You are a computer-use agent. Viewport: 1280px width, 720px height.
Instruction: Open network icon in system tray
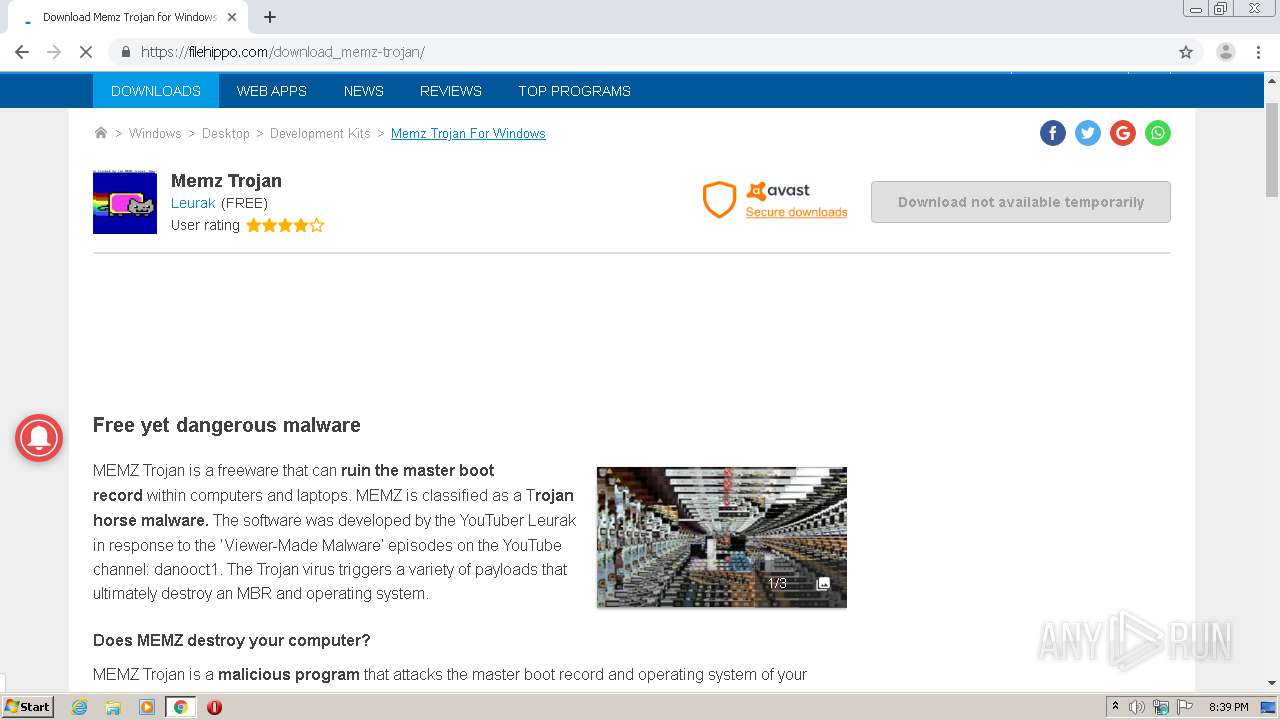(1161, 707)
